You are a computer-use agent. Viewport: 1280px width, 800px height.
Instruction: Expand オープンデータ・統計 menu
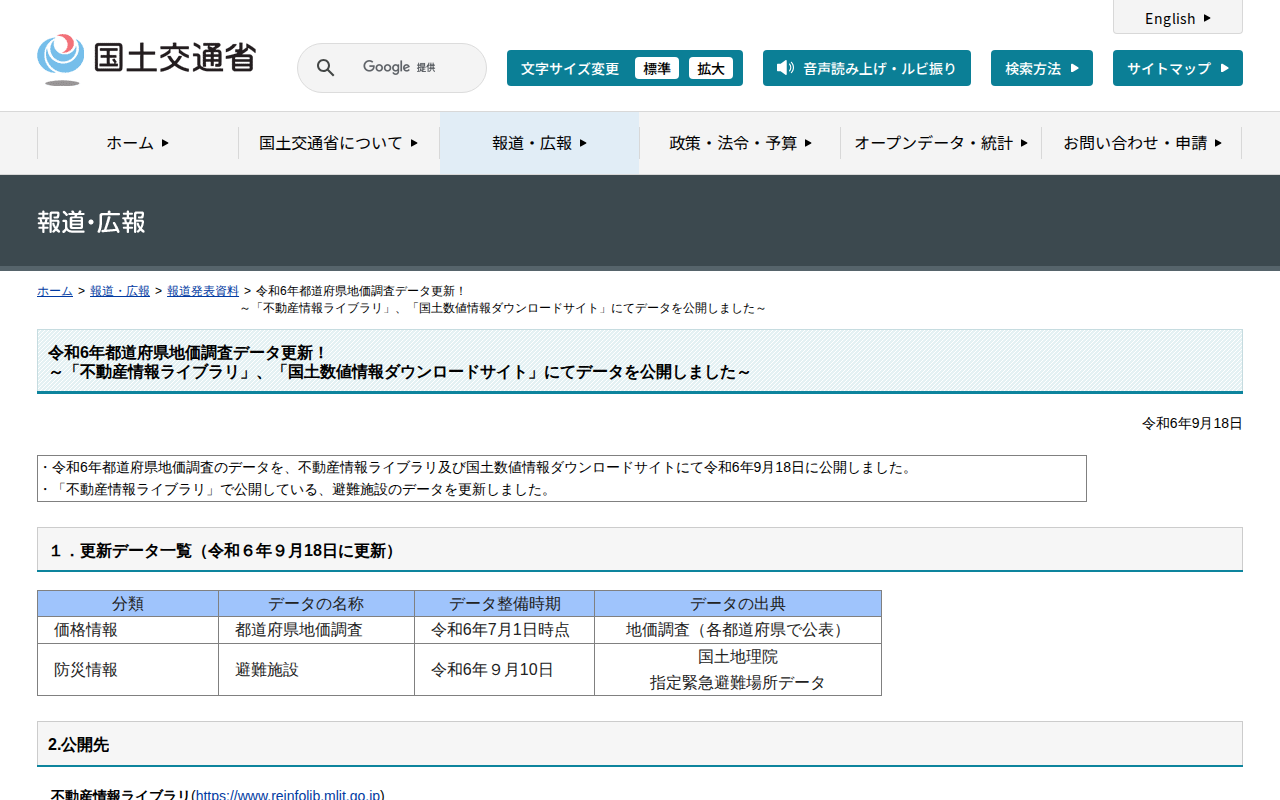click(x=940, y=143)
